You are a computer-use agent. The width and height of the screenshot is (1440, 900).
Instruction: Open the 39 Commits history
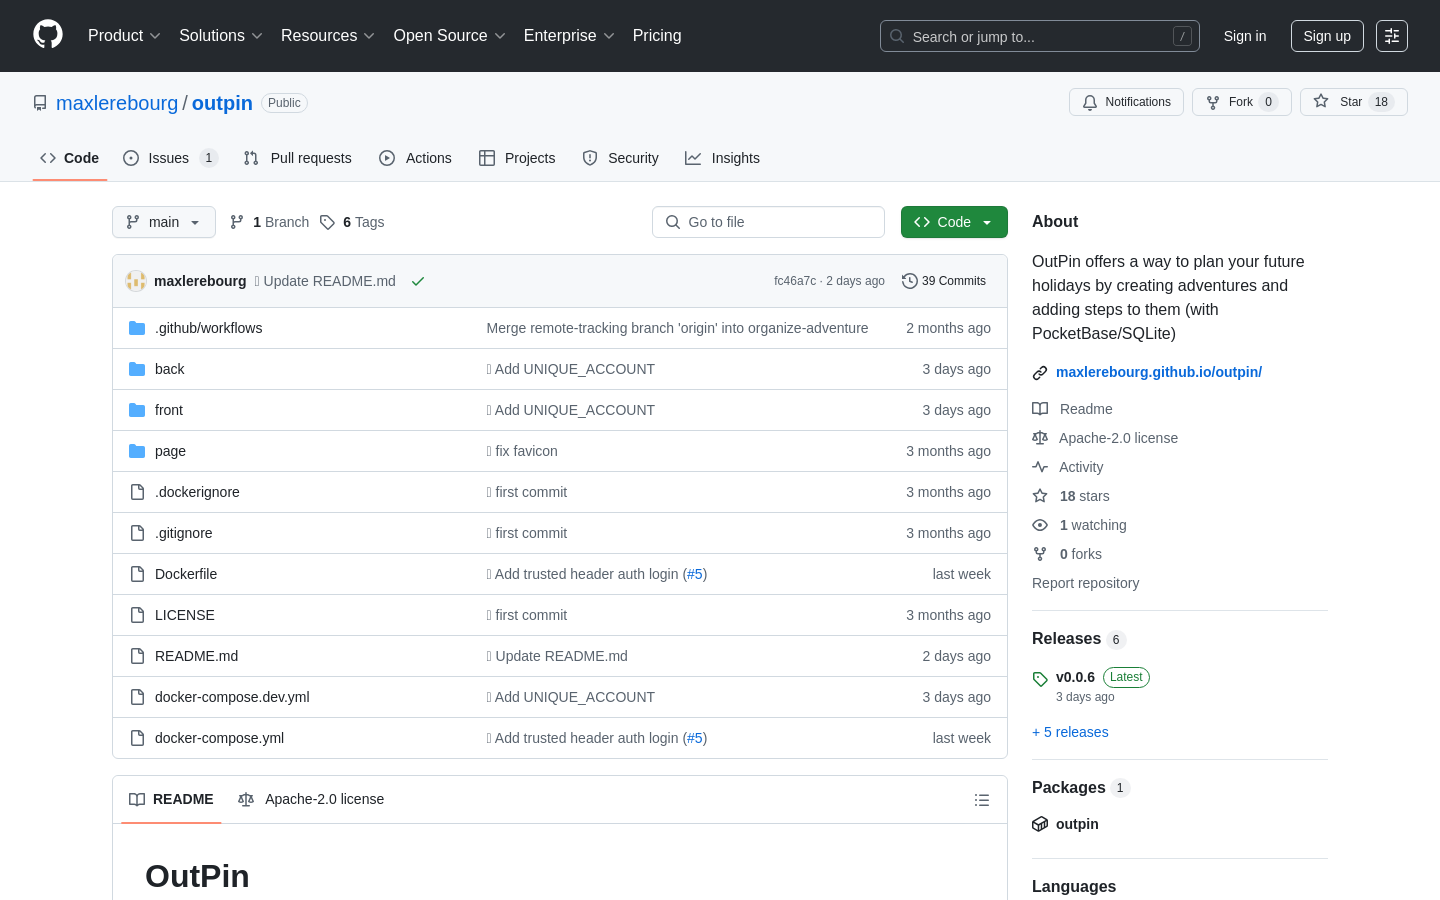pyautogui.click(x=944, y=281)
